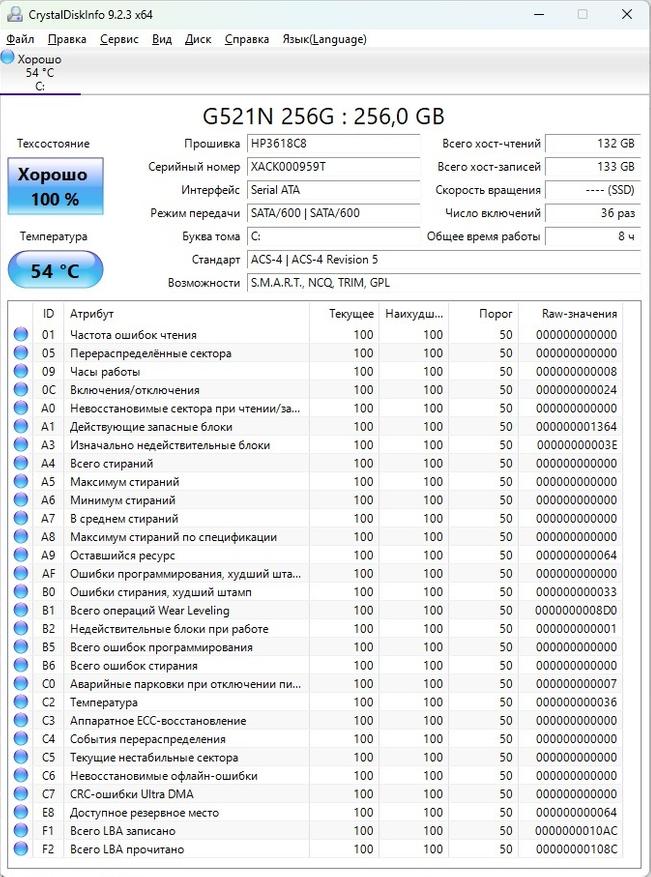This screenshot has width=651, height=877.
Task: Open the Справка menu
Action: [x=247, y=39]
